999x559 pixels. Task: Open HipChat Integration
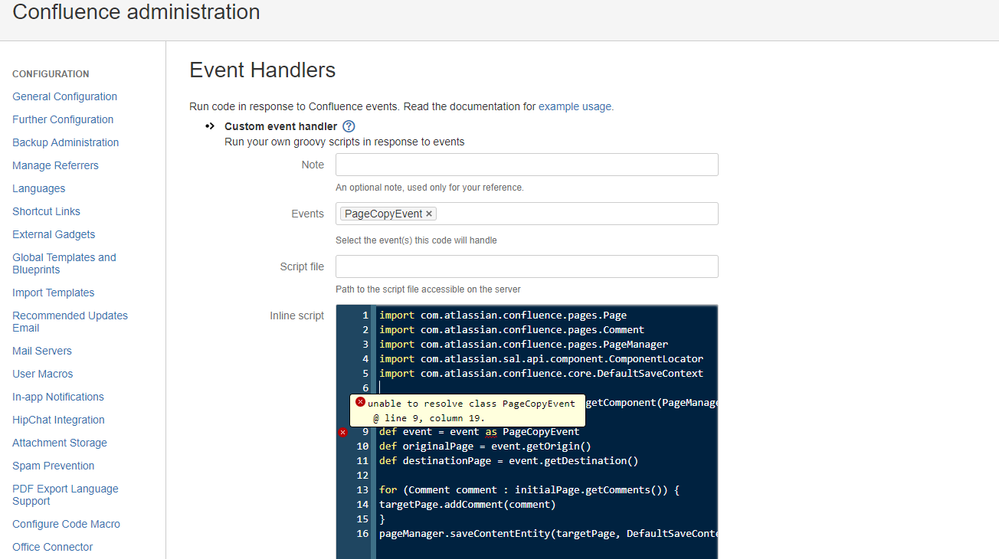coord(58,419)
